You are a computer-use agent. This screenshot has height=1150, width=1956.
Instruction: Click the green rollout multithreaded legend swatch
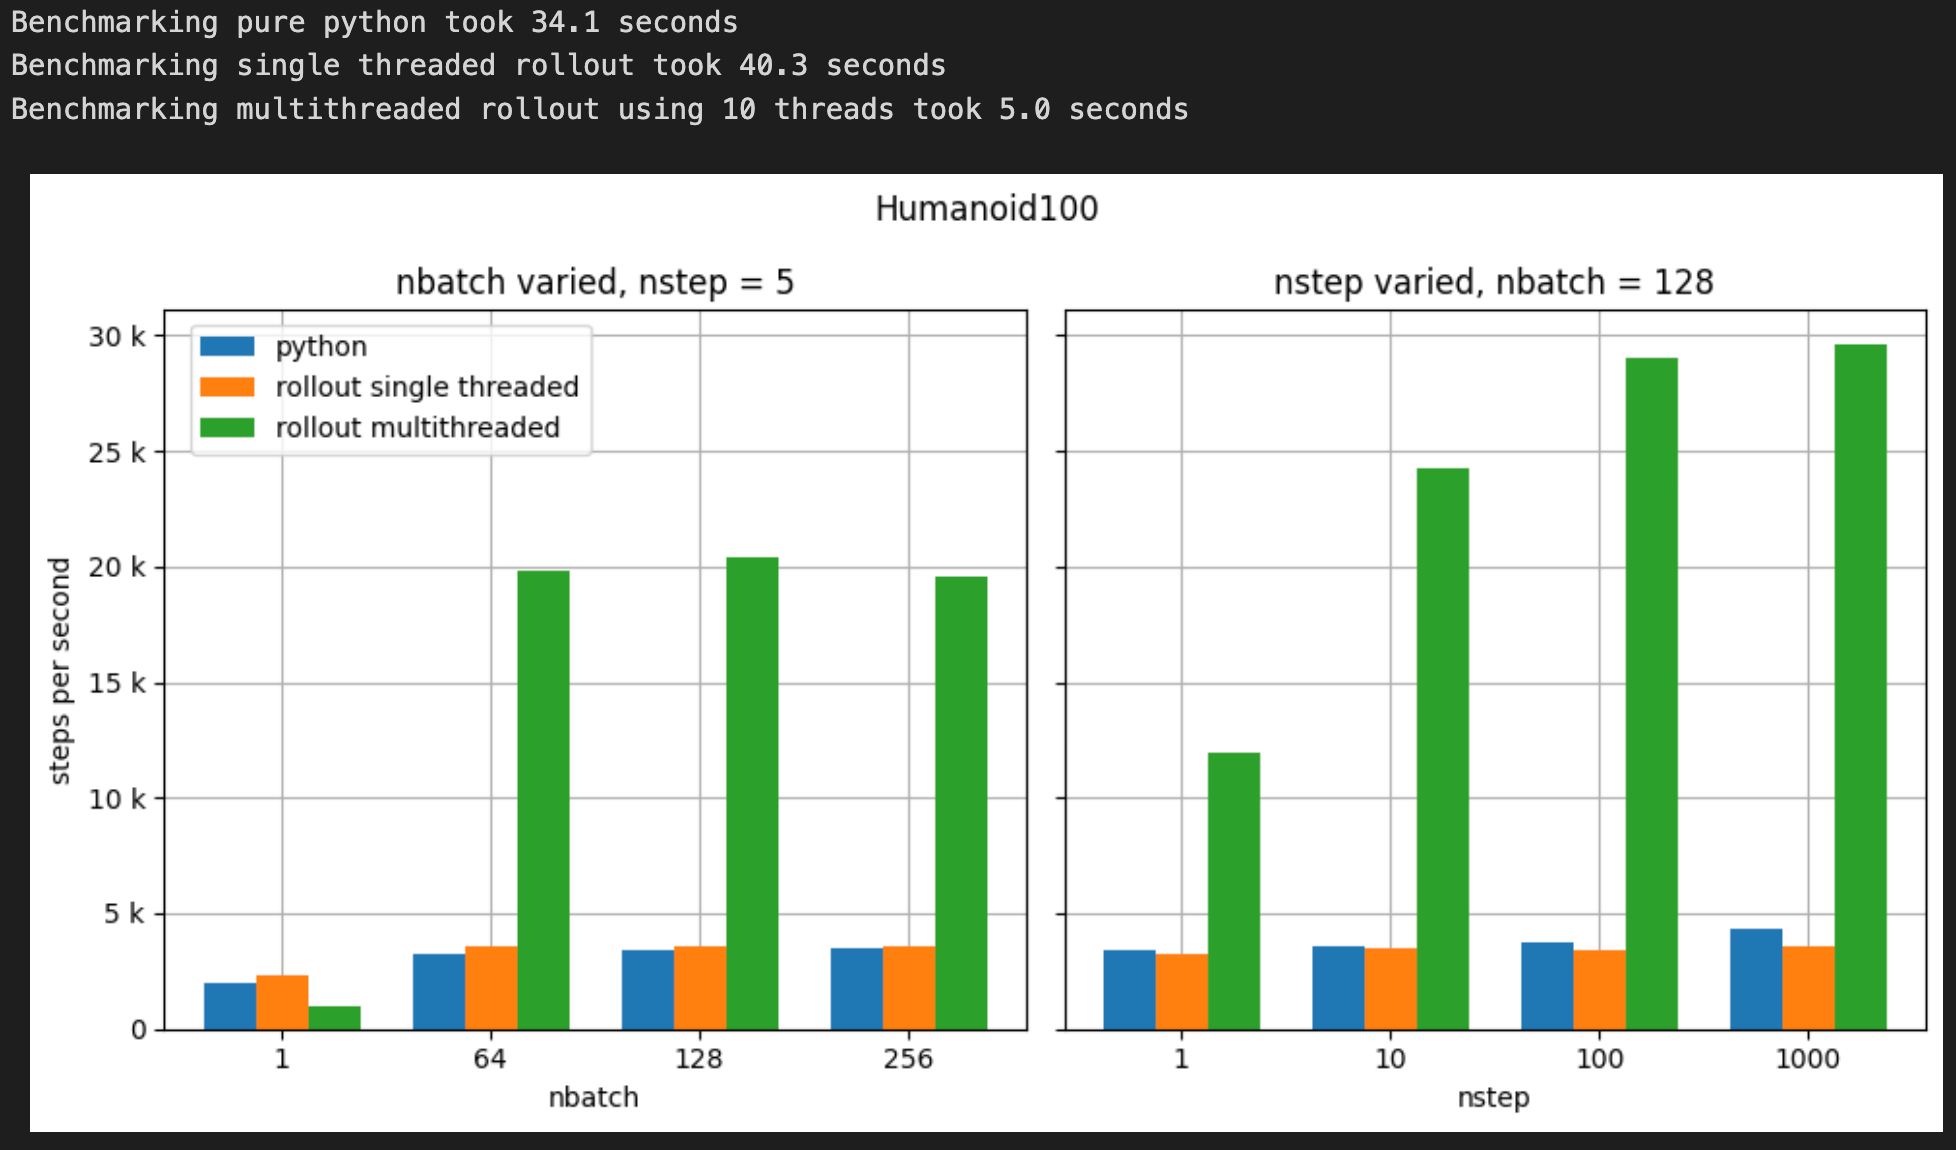[227, 428]
